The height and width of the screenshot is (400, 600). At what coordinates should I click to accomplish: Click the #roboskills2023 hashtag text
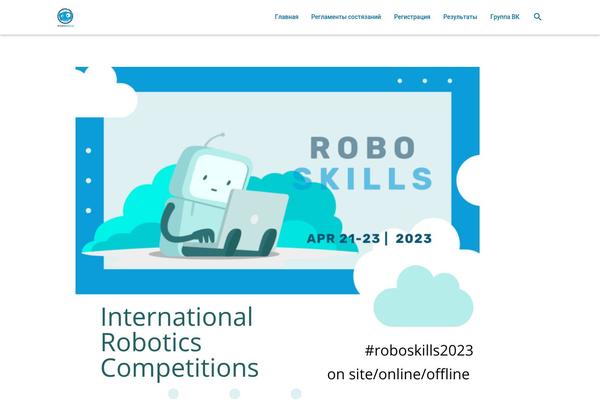pos(419,350)
